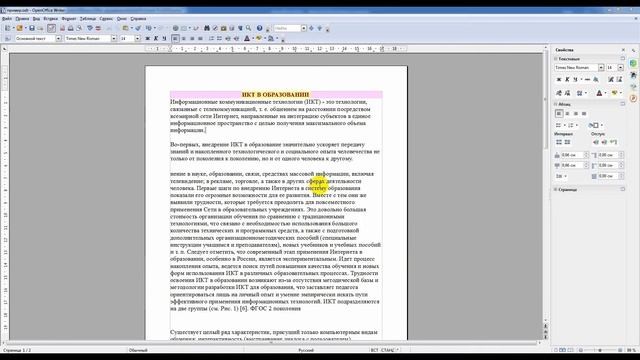Click the Export as PDF icon
Viewport: 640px width, 360px height.
pos(62,28)
